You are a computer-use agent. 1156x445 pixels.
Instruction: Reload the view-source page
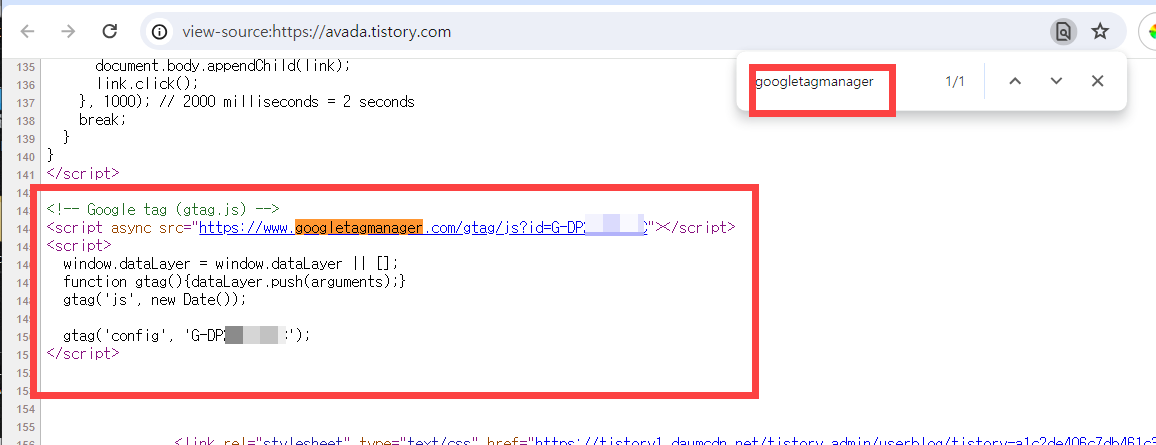(110, 31)
